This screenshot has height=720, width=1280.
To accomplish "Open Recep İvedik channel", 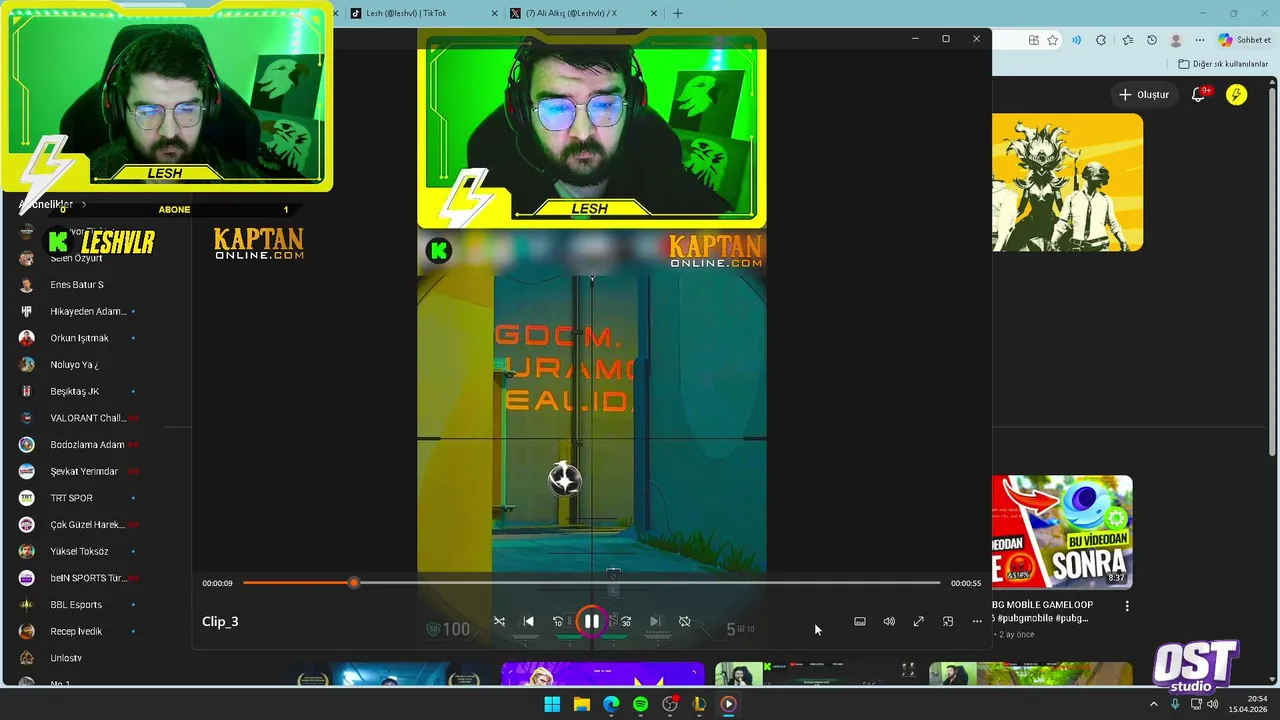I will click(78, 631).
